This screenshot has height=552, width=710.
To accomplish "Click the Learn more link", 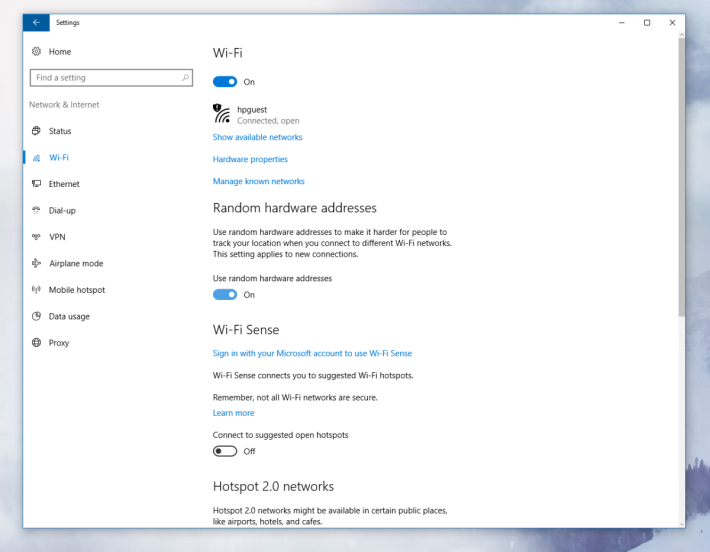I will [234, 413].
